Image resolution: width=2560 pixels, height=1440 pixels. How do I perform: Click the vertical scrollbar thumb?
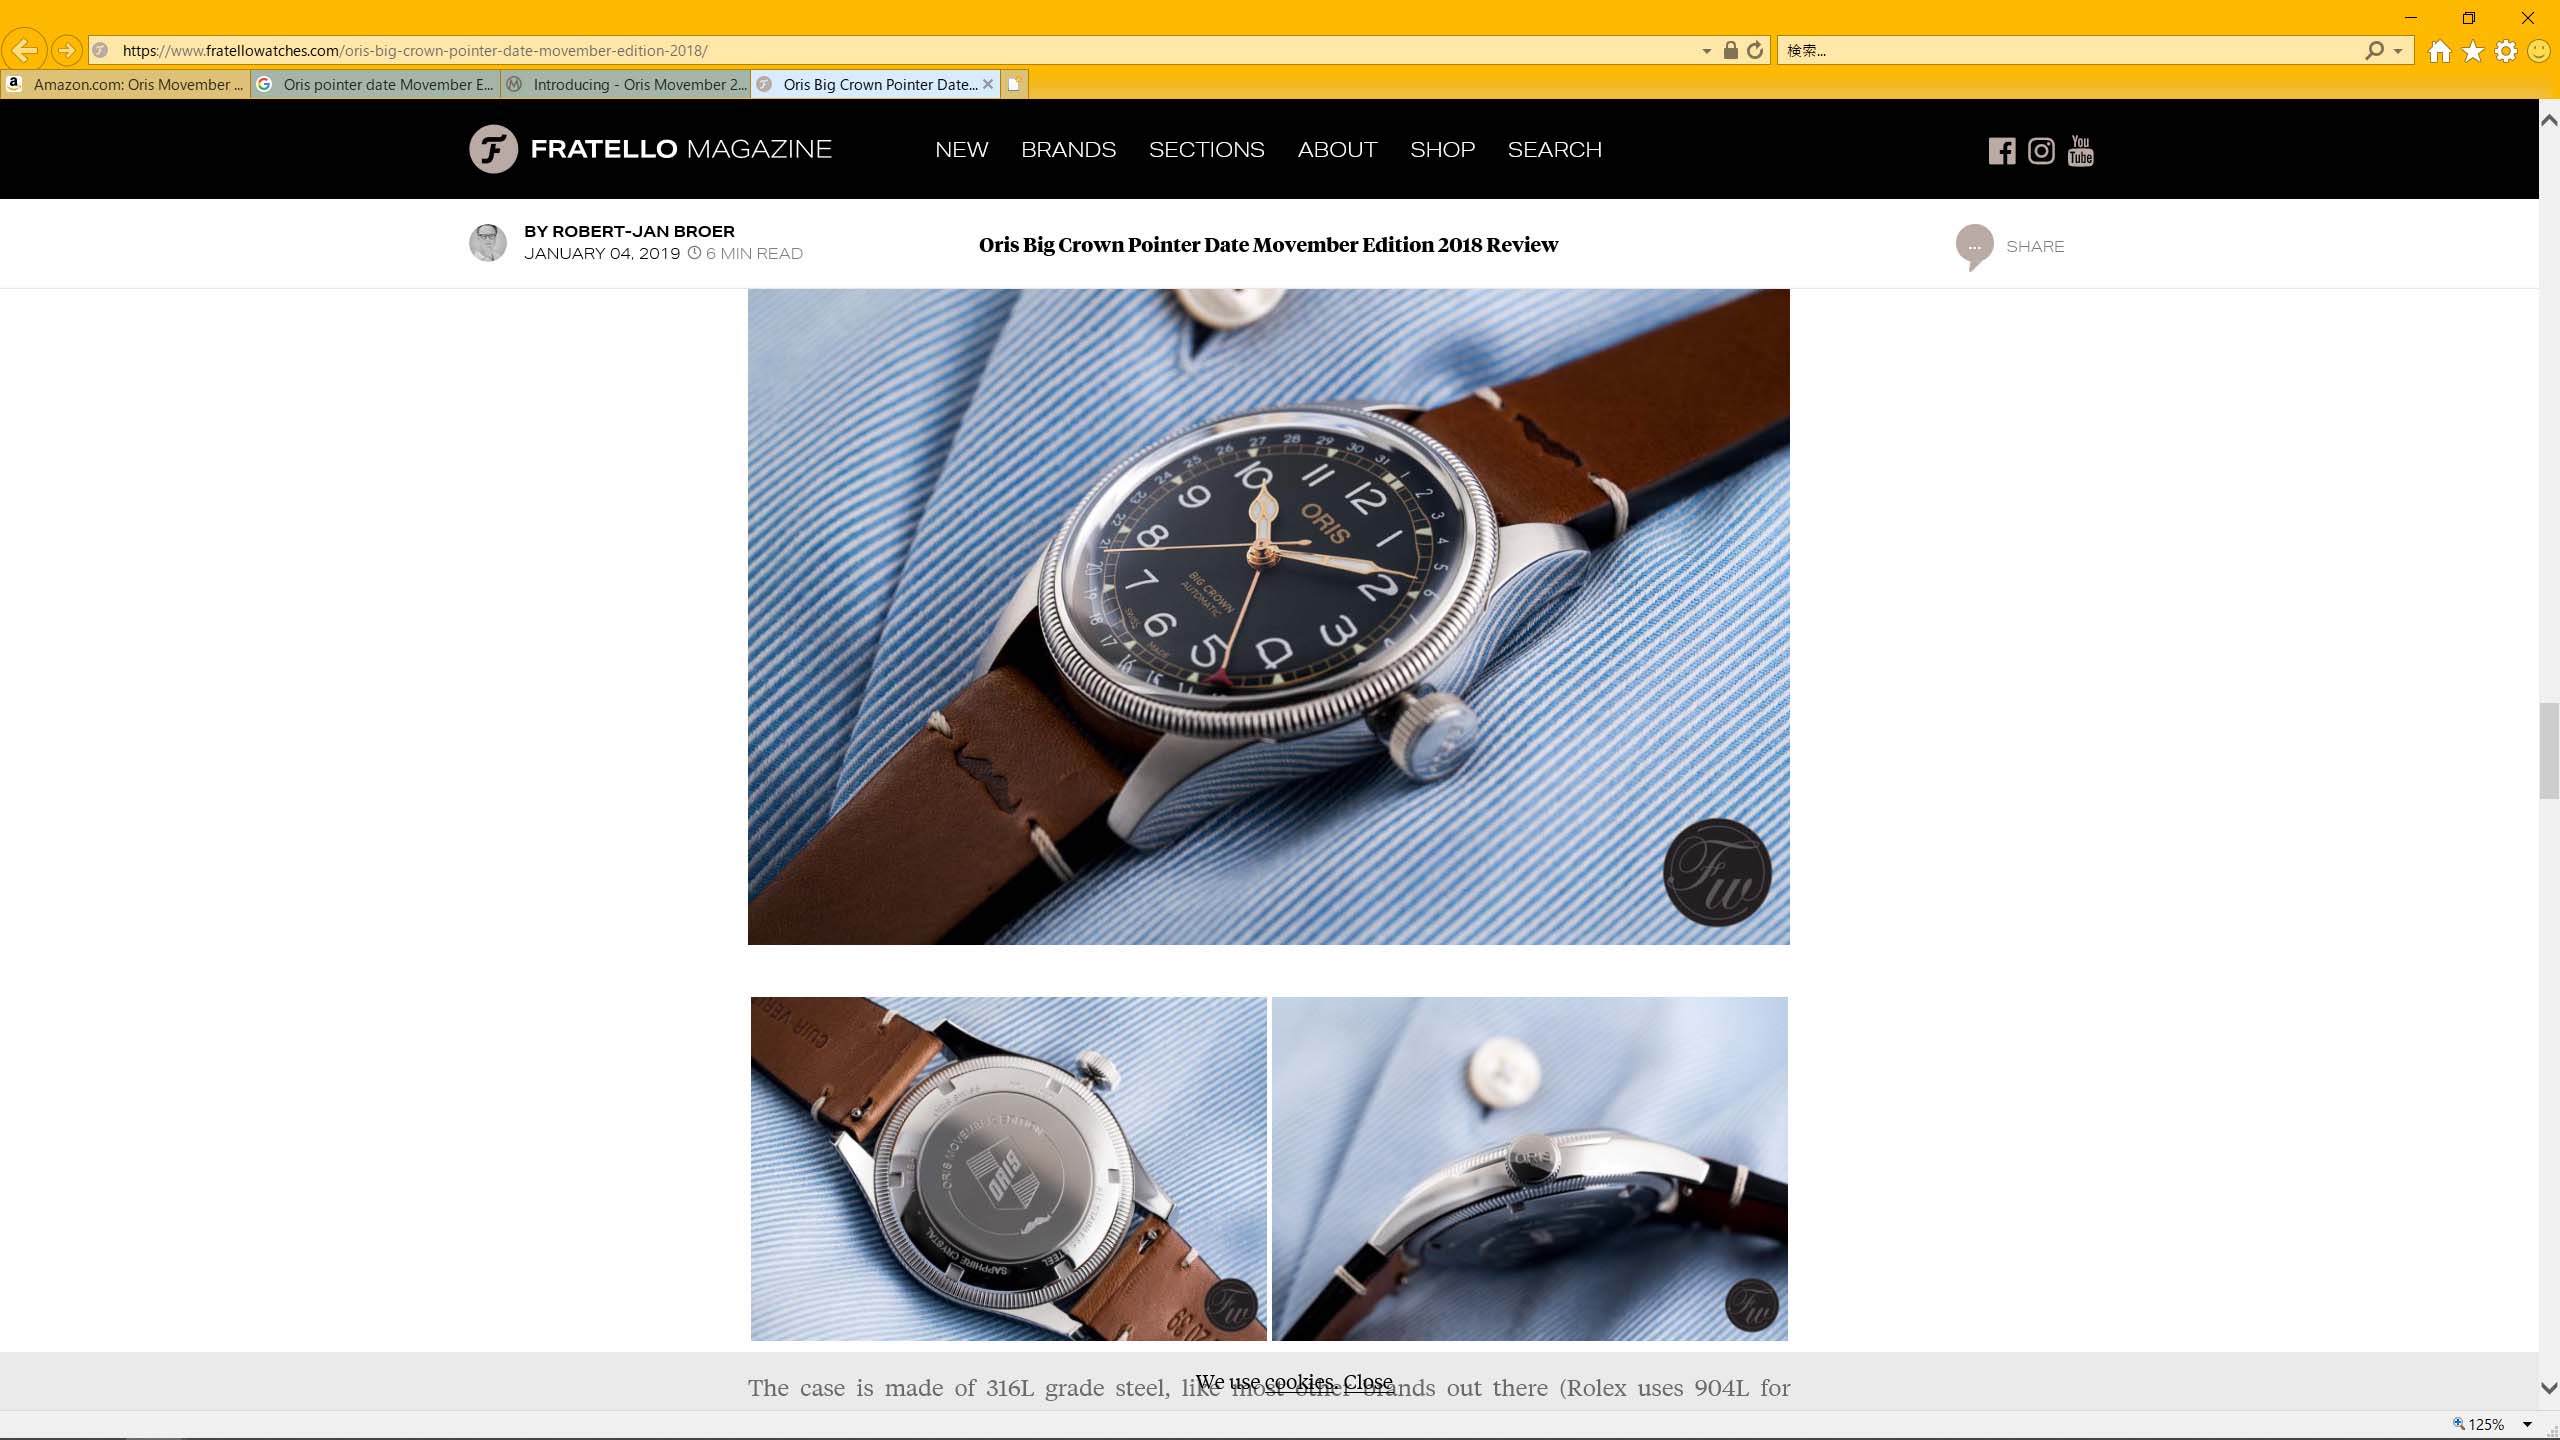coord(2549,751)
